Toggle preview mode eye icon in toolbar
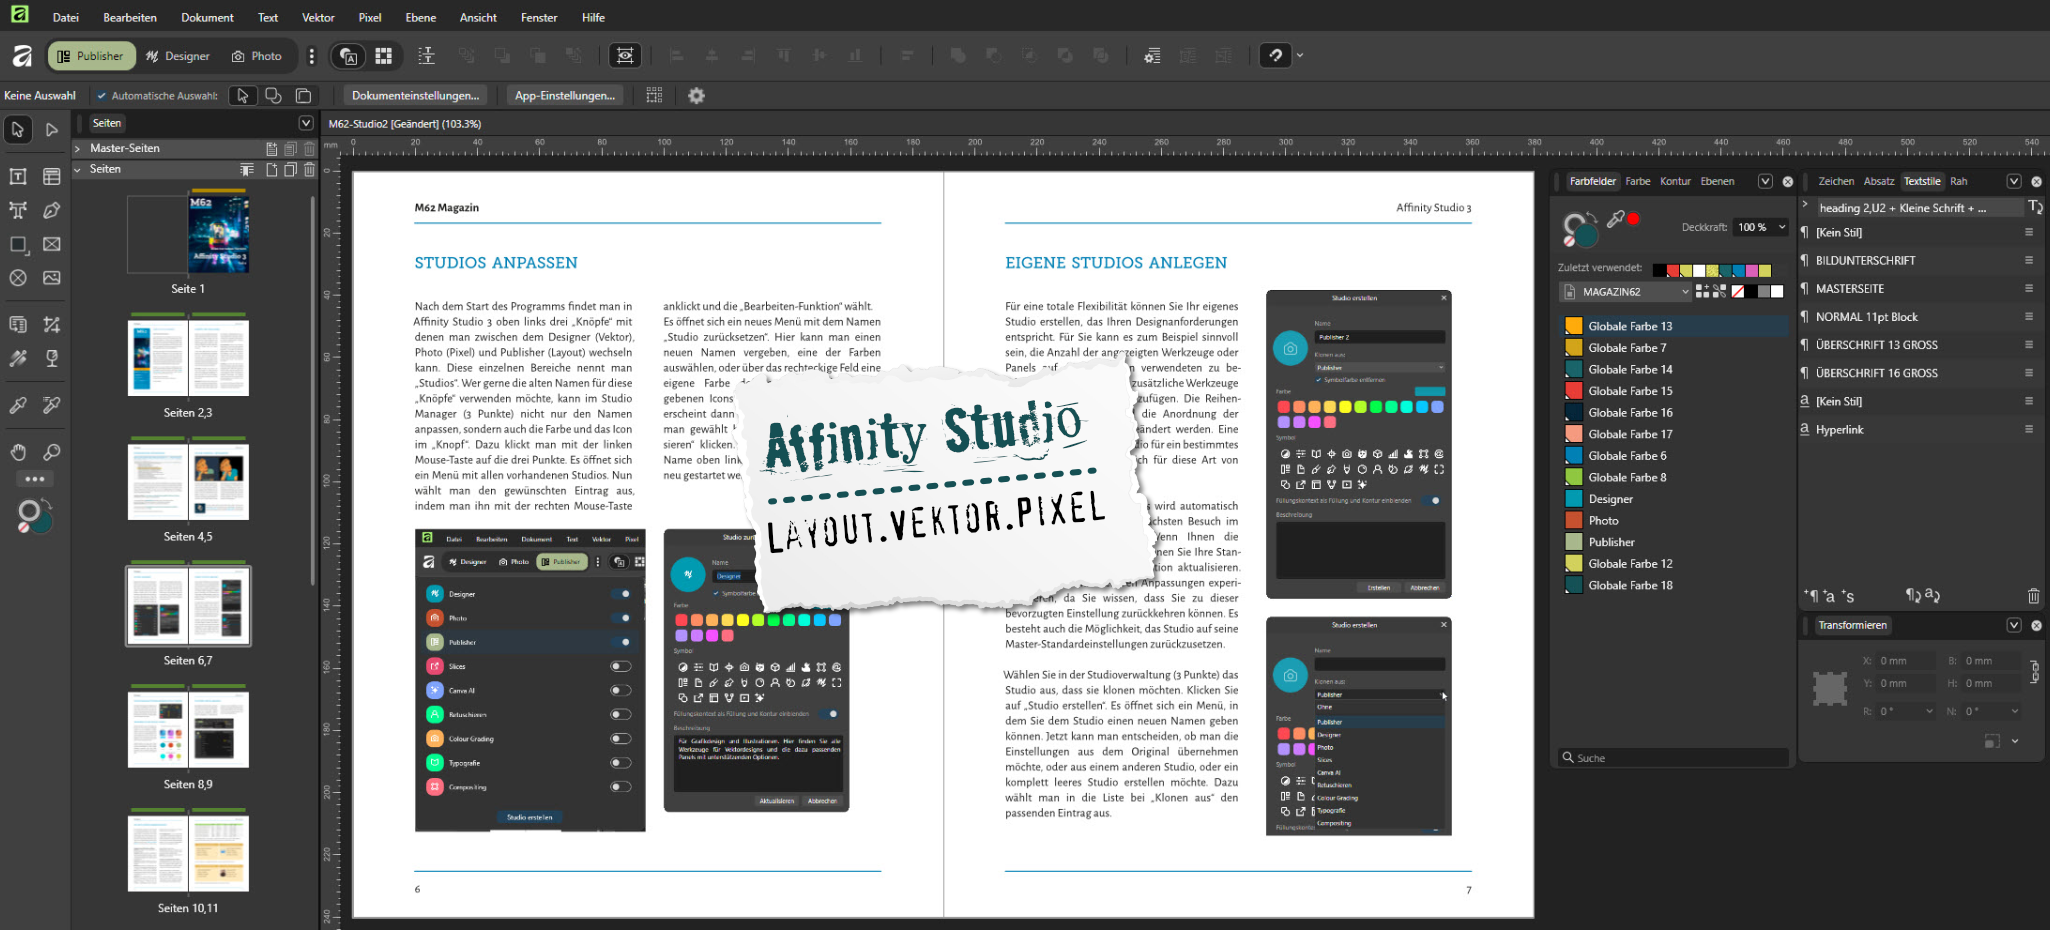 point(625,56)
